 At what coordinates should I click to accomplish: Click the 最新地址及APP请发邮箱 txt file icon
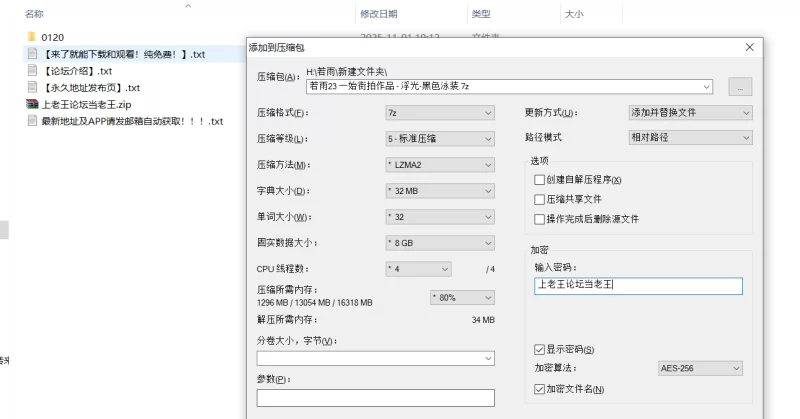32,121
